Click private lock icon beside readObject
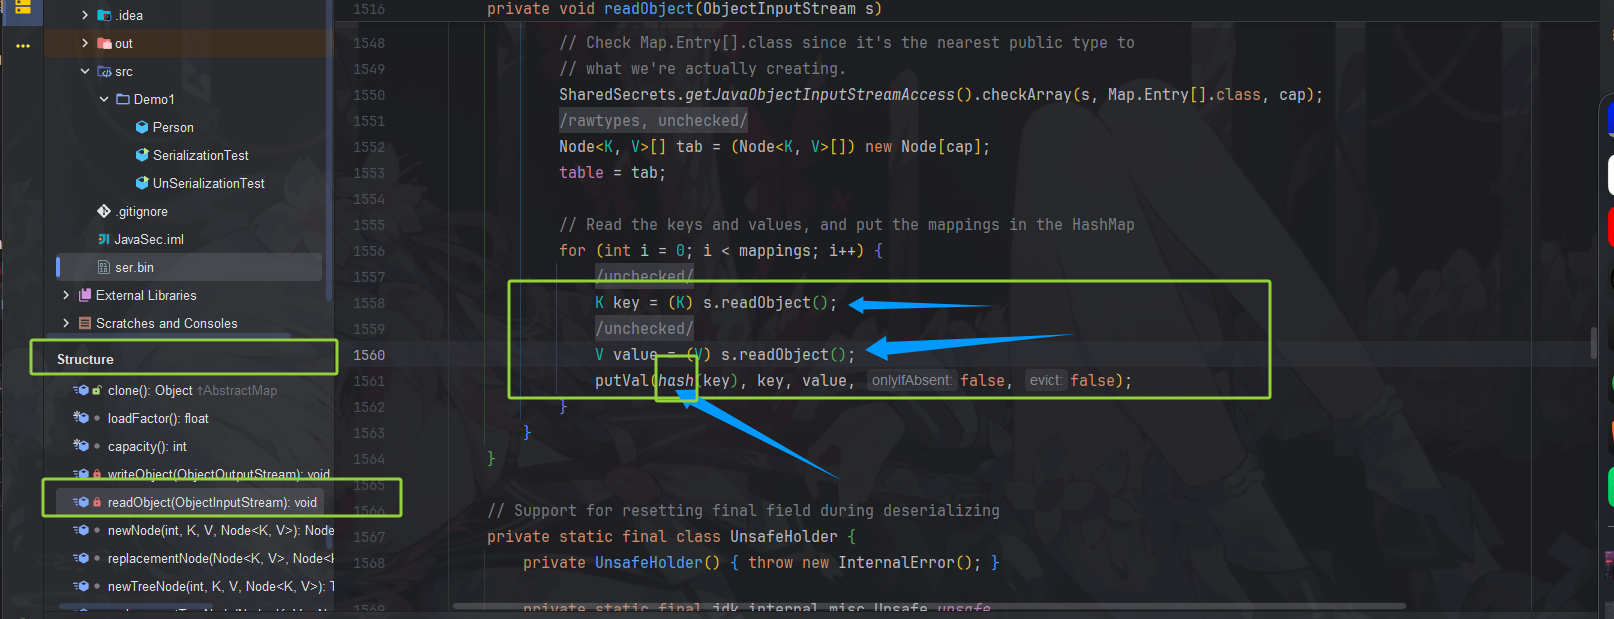The width and height of the screenshot is (1614, 619). pyautogui.click(x=97, y=502)
